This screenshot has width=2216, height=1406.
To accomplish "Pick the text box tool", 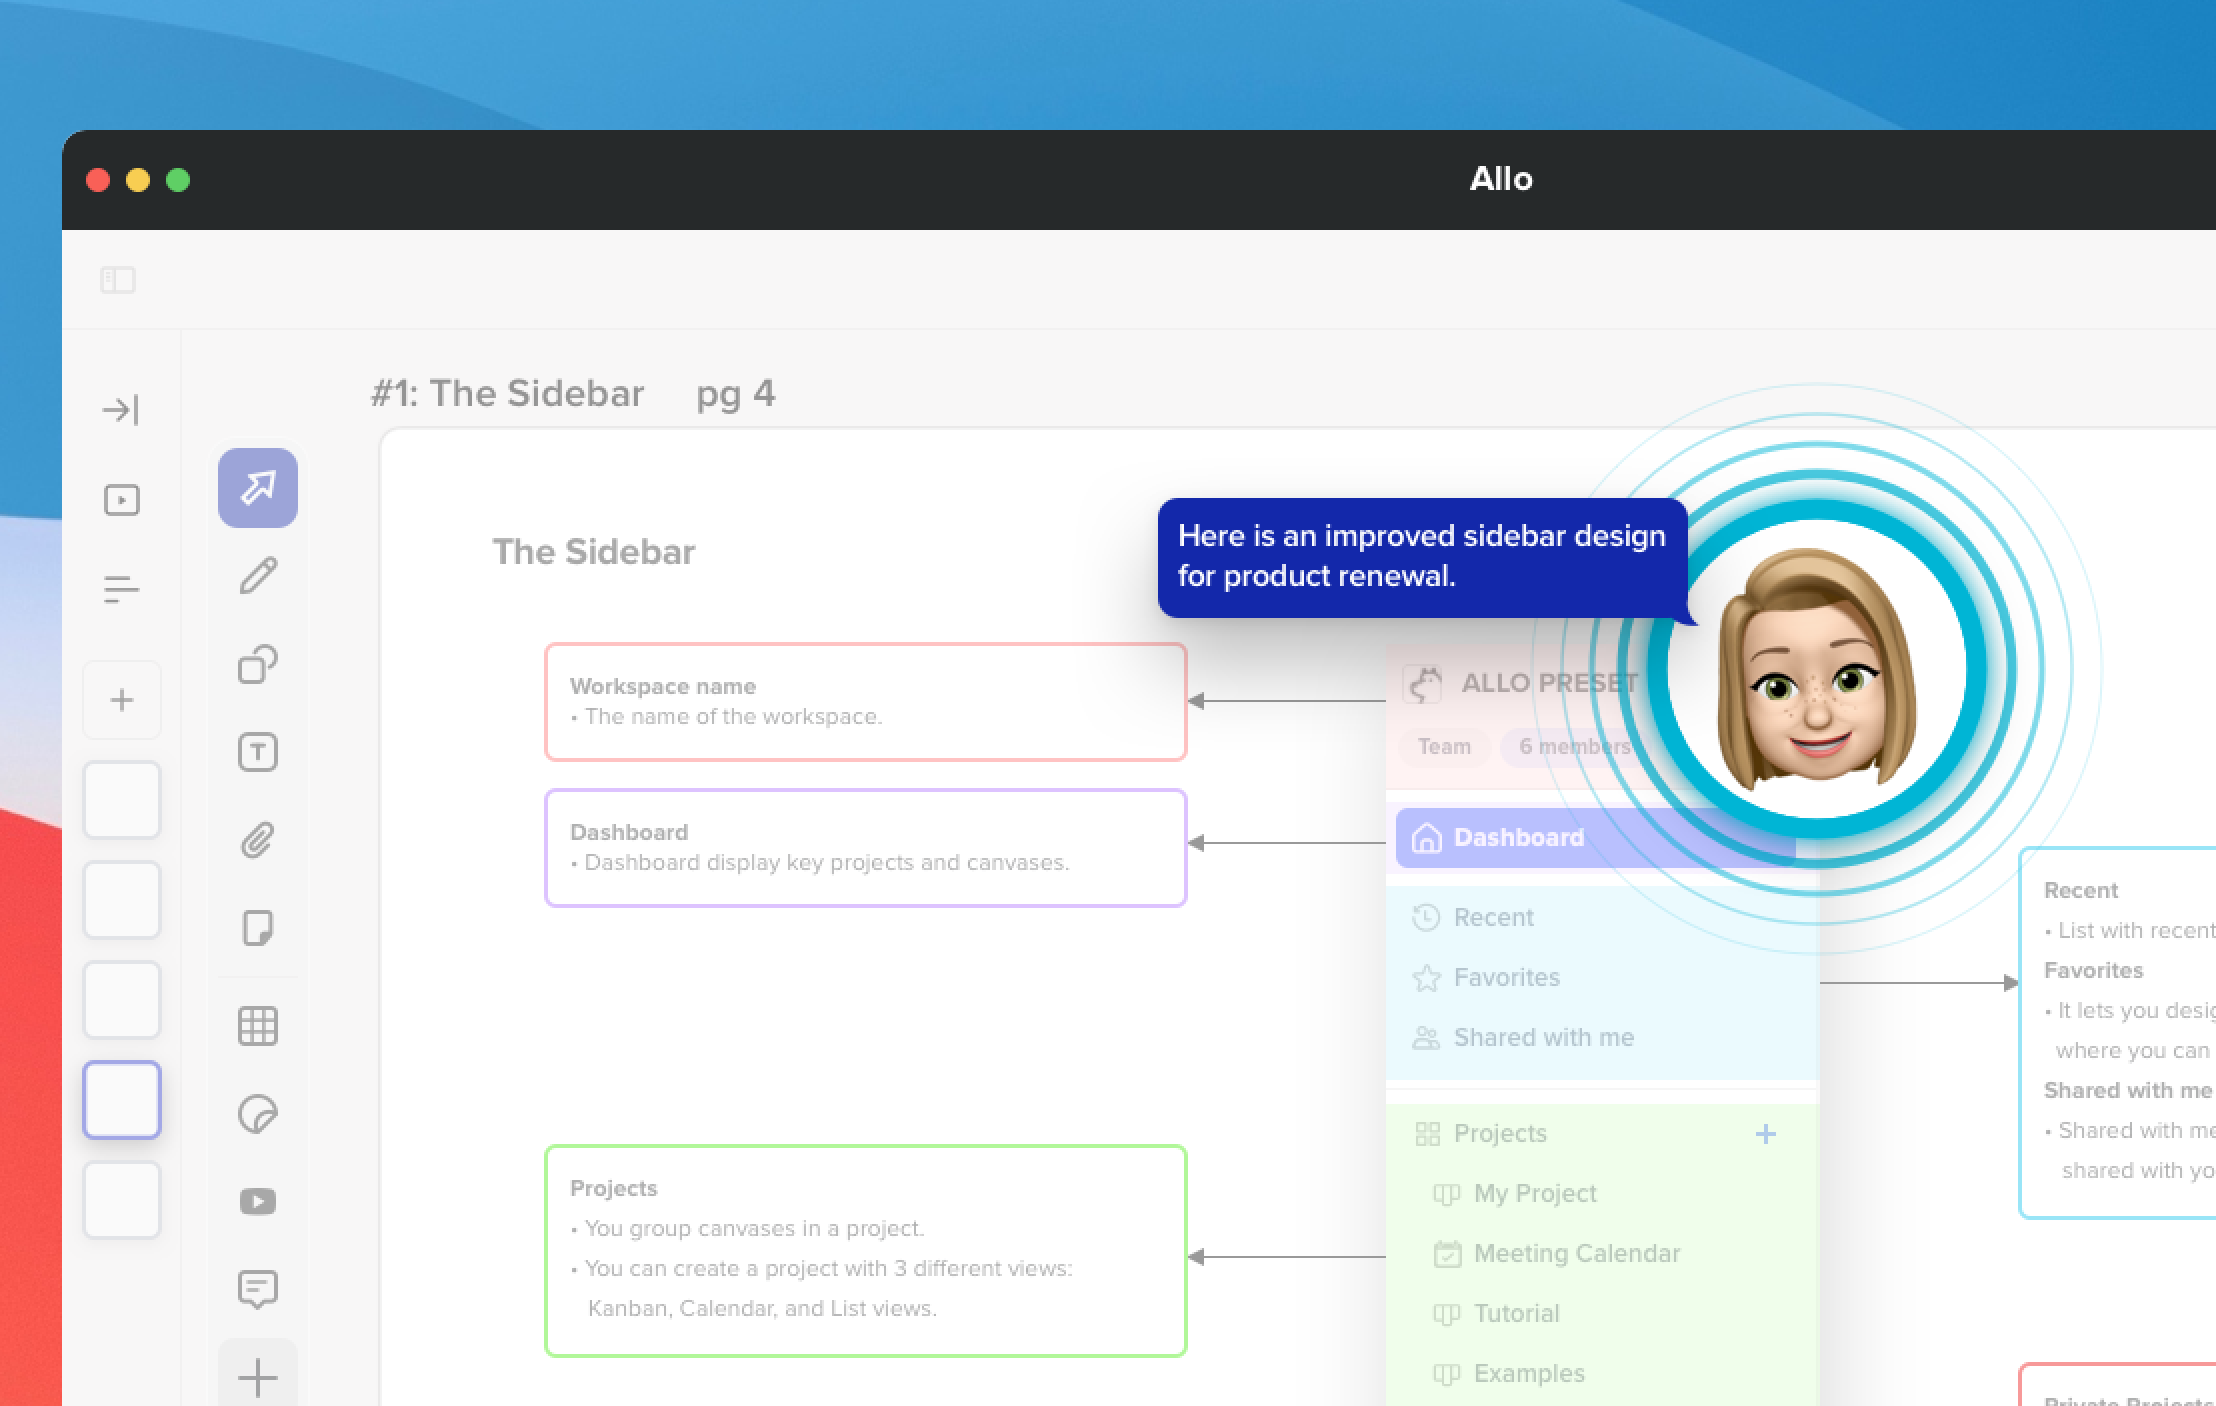I will (258, 752).
